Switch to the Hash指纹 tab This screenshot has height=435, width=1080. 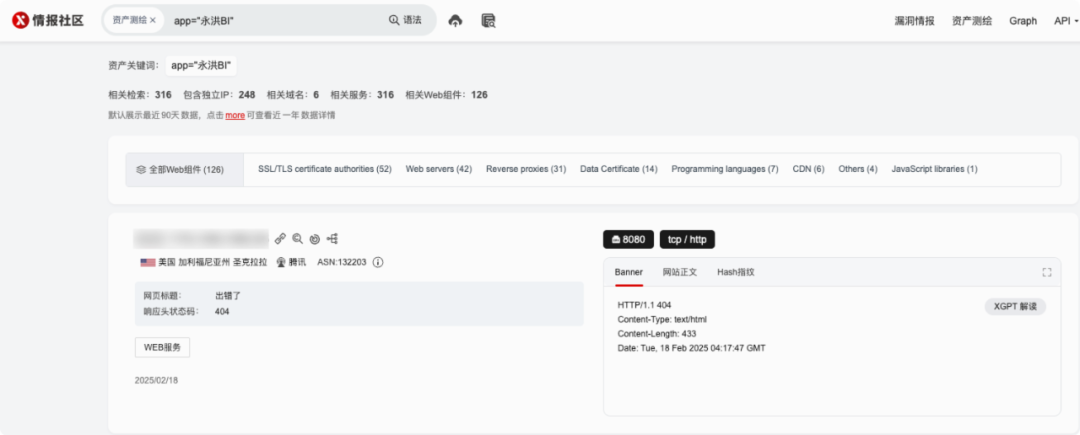coord(736,273)
